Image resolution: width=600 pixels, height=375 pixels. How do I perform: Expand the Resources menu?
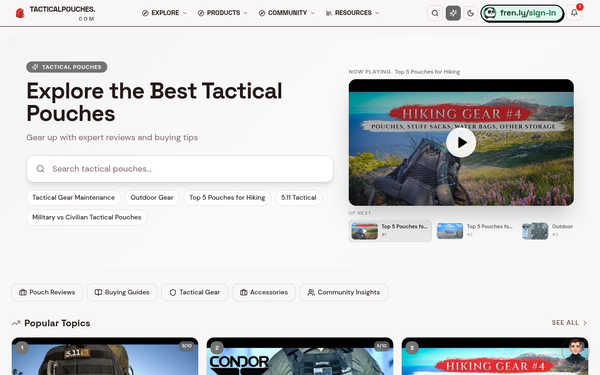352,13
